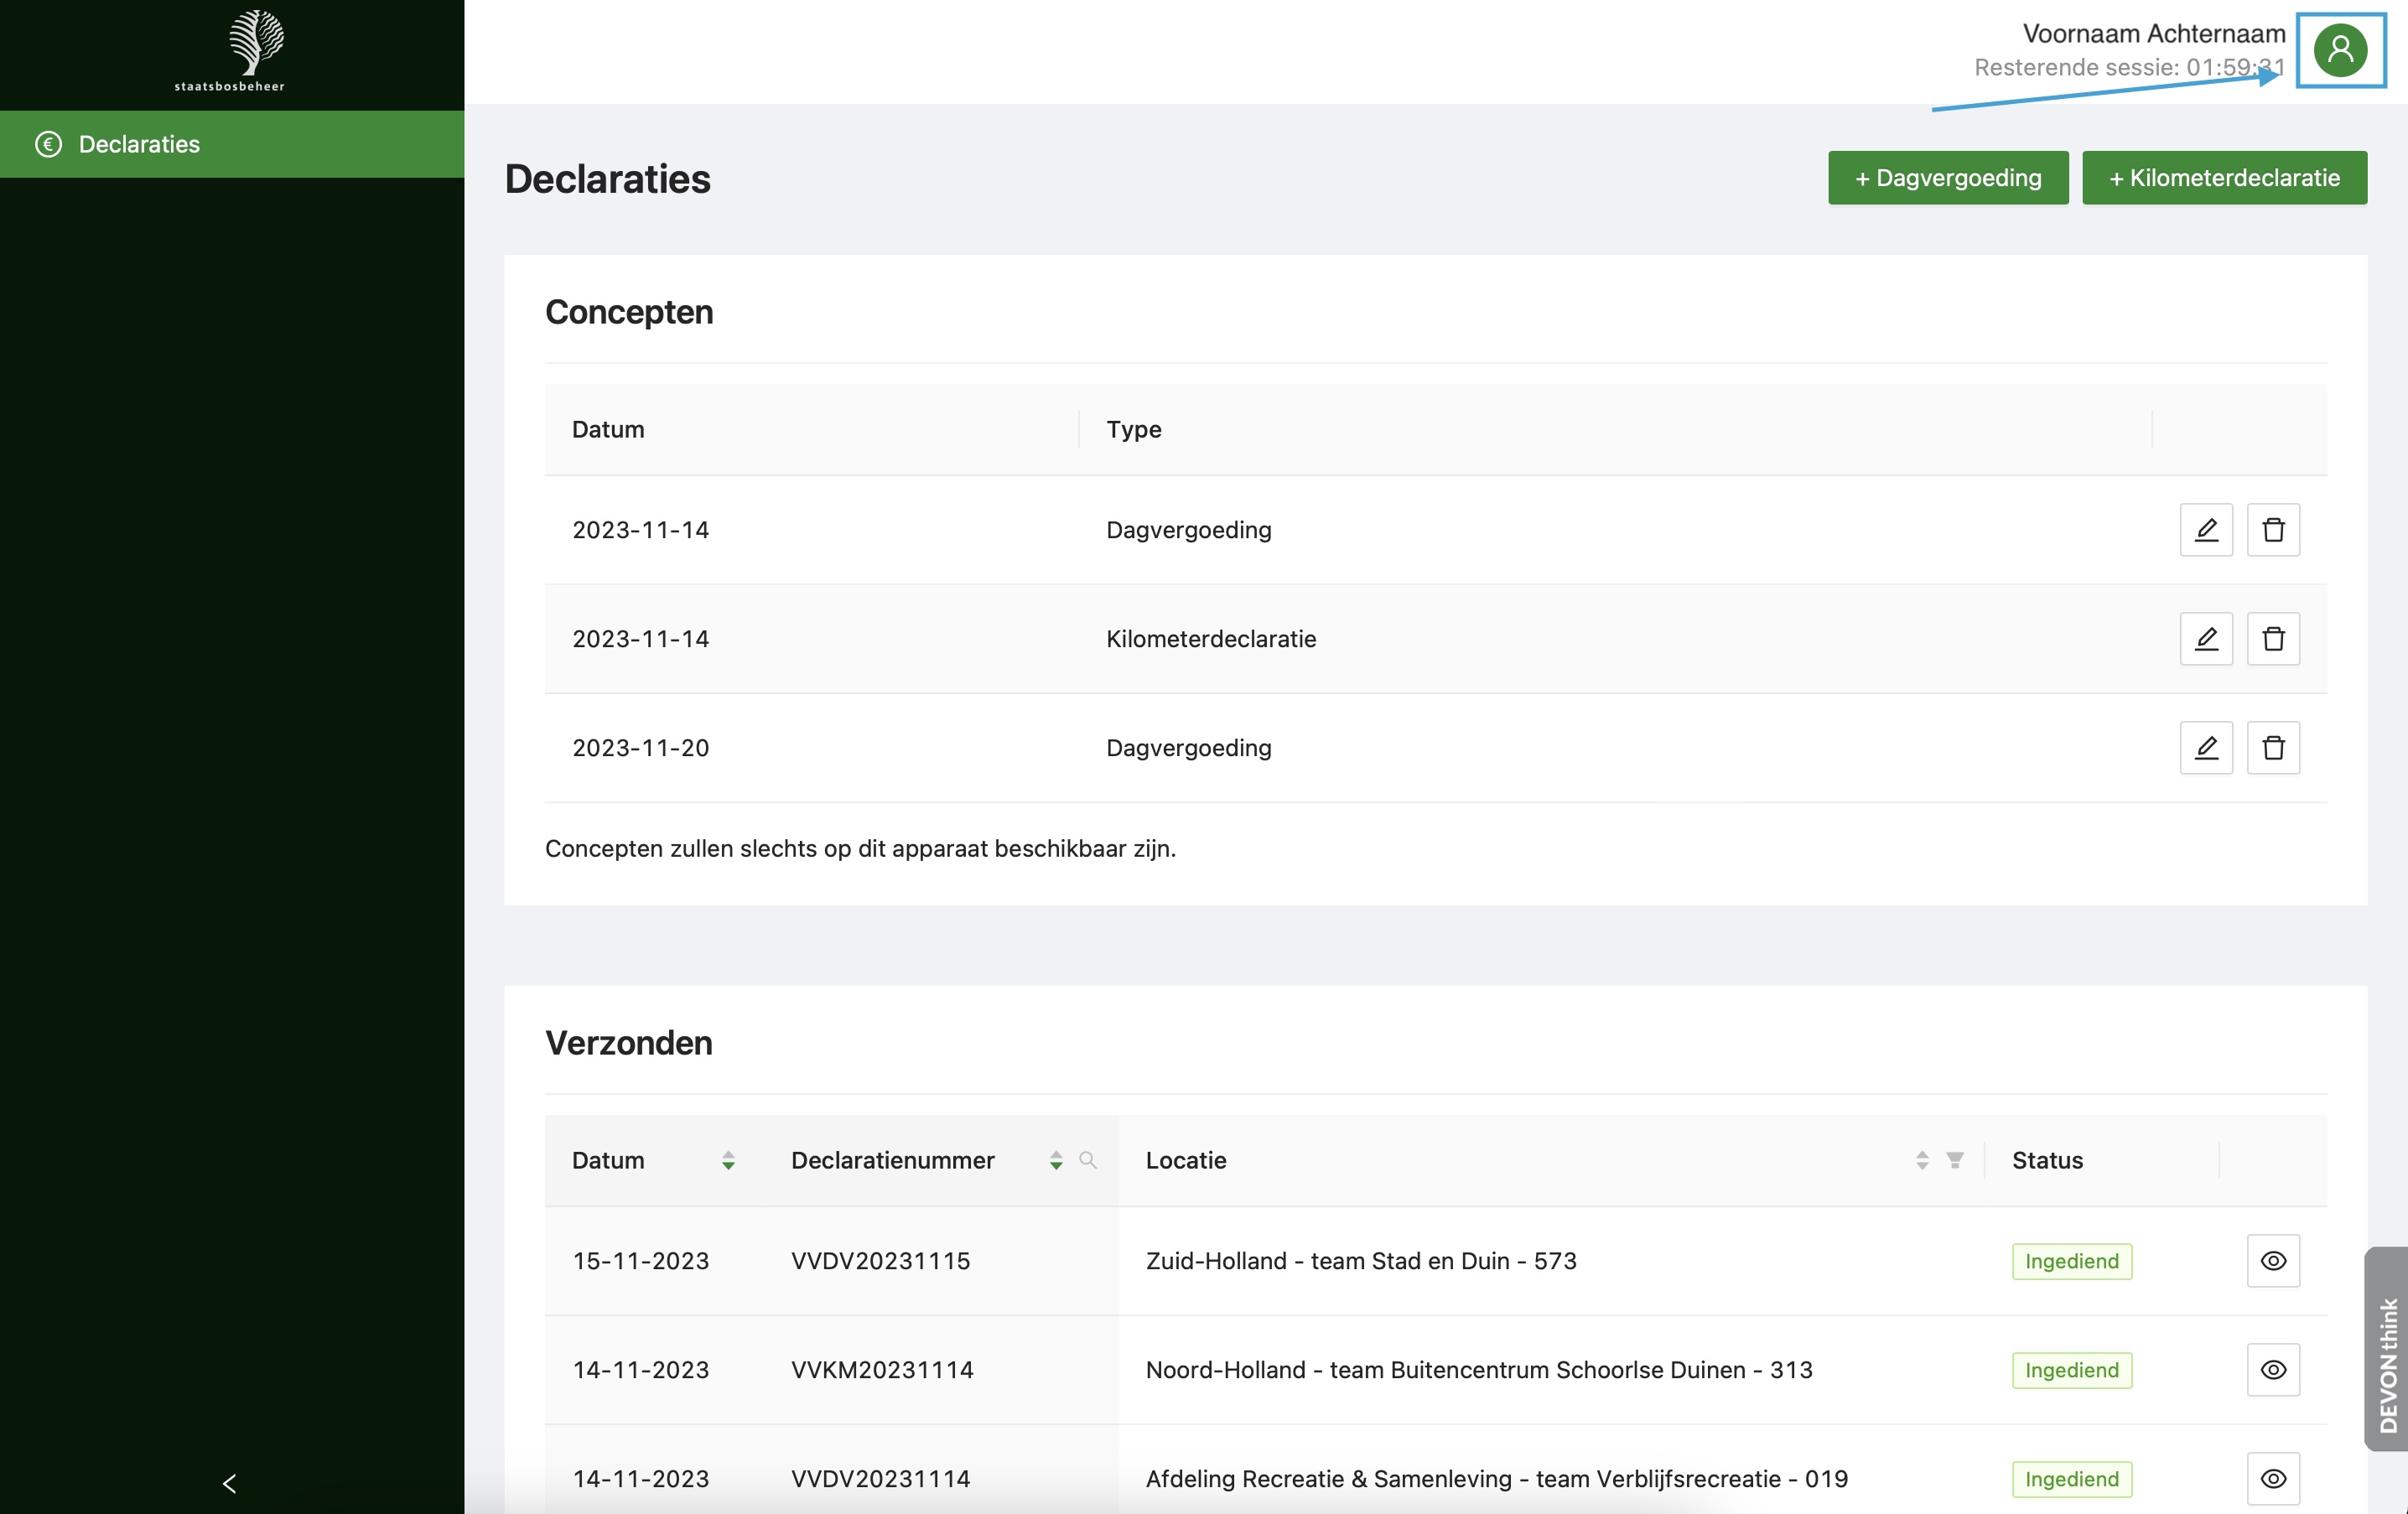Click the Status column header

pos(2047,1160)
